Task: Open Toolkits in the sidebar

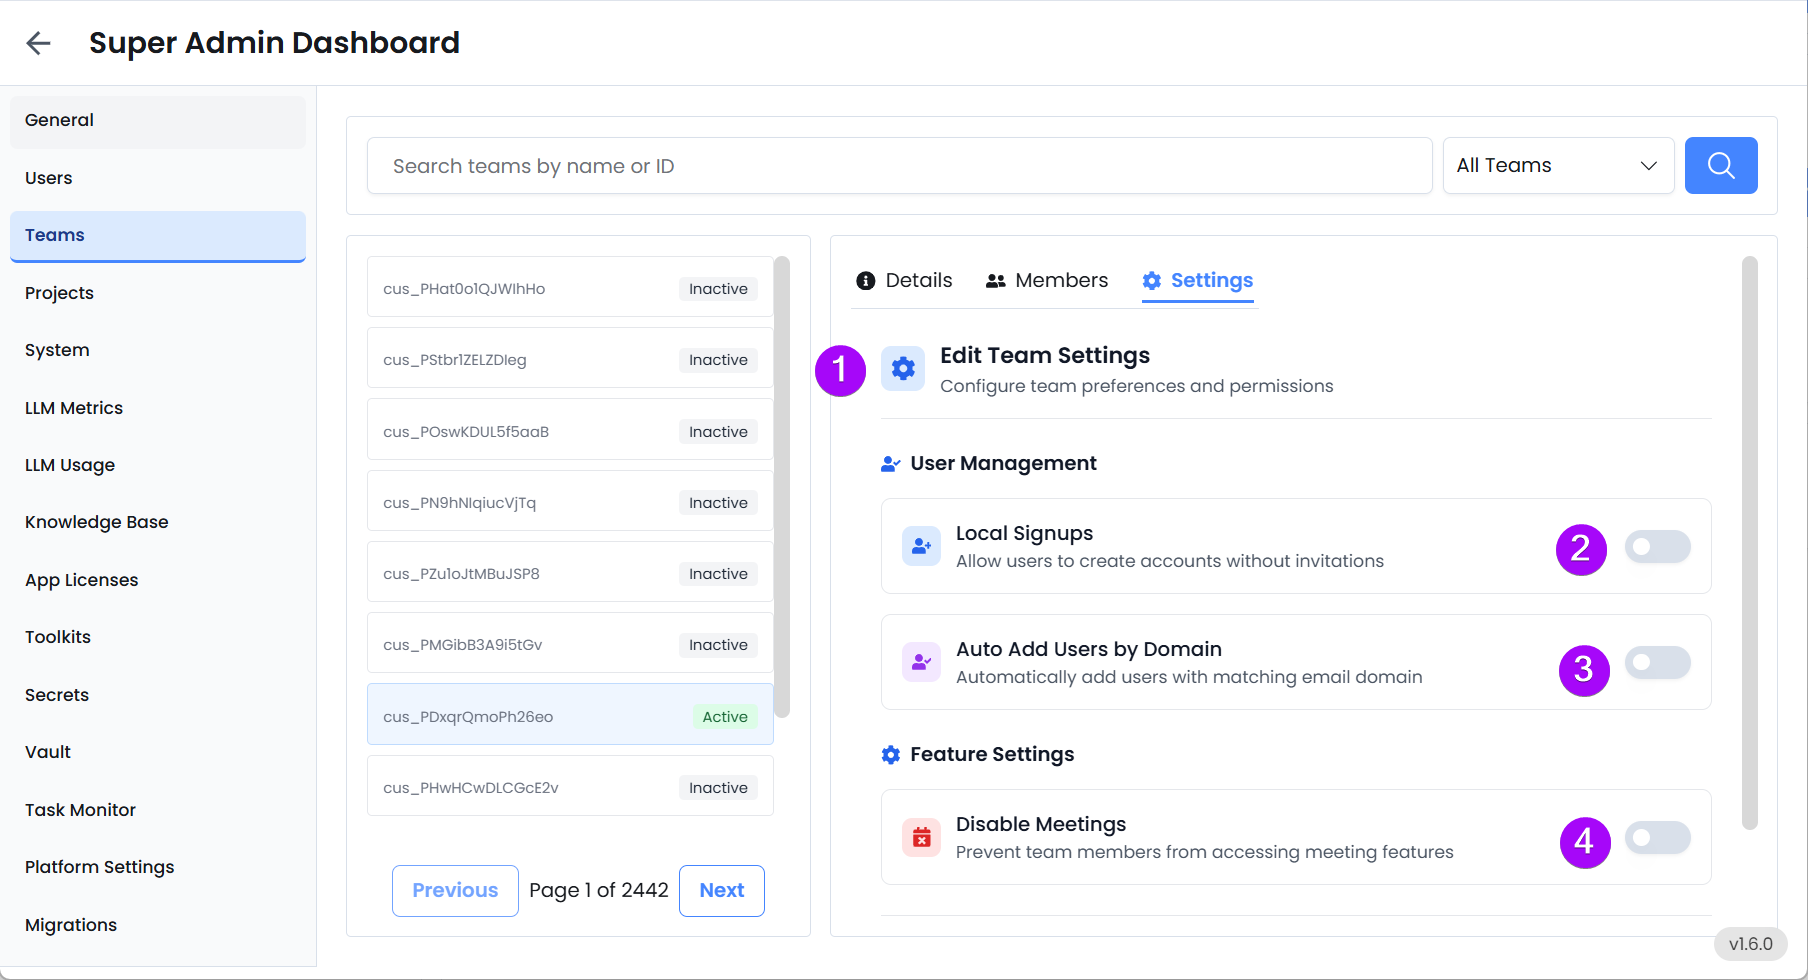Action: click(x=158, y=637)
